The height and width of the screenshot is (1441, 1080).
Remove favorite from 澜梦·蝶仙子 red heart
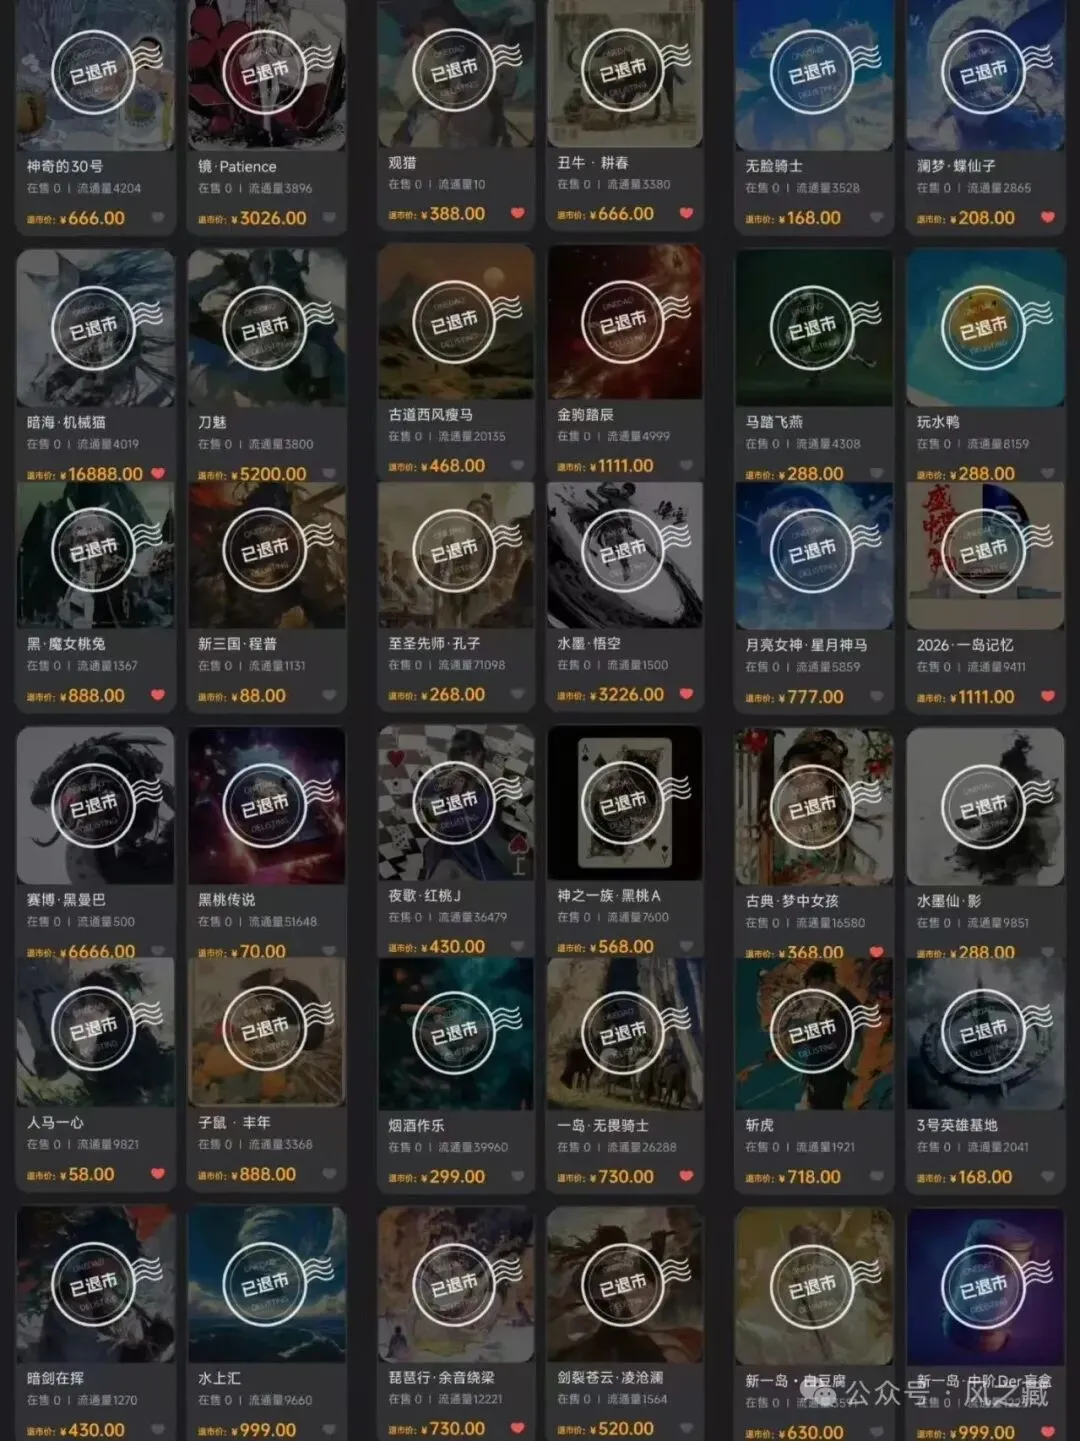(1048, 217)
